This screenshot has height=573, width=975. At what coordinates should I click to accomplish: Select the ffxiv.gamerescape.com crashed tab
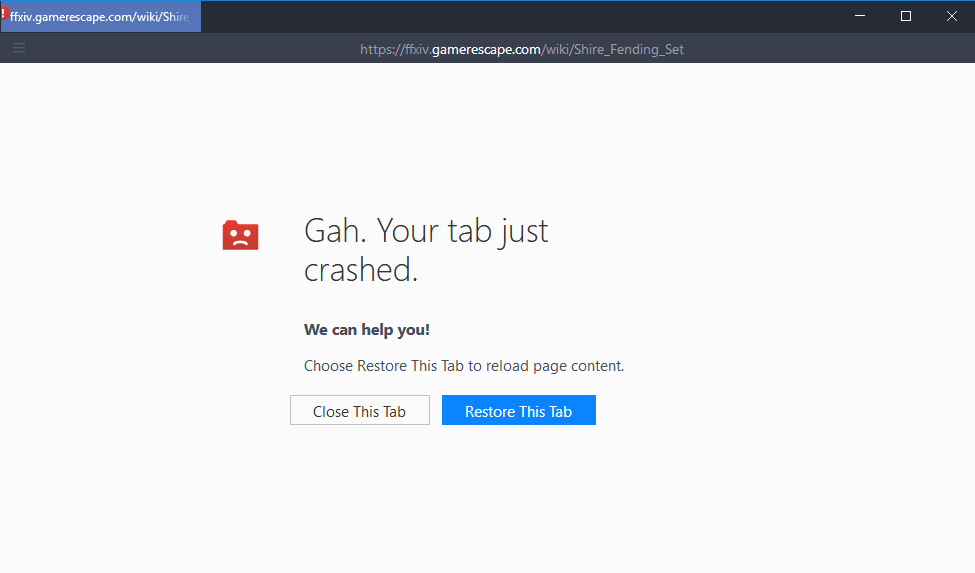click(x=101, y=17)
